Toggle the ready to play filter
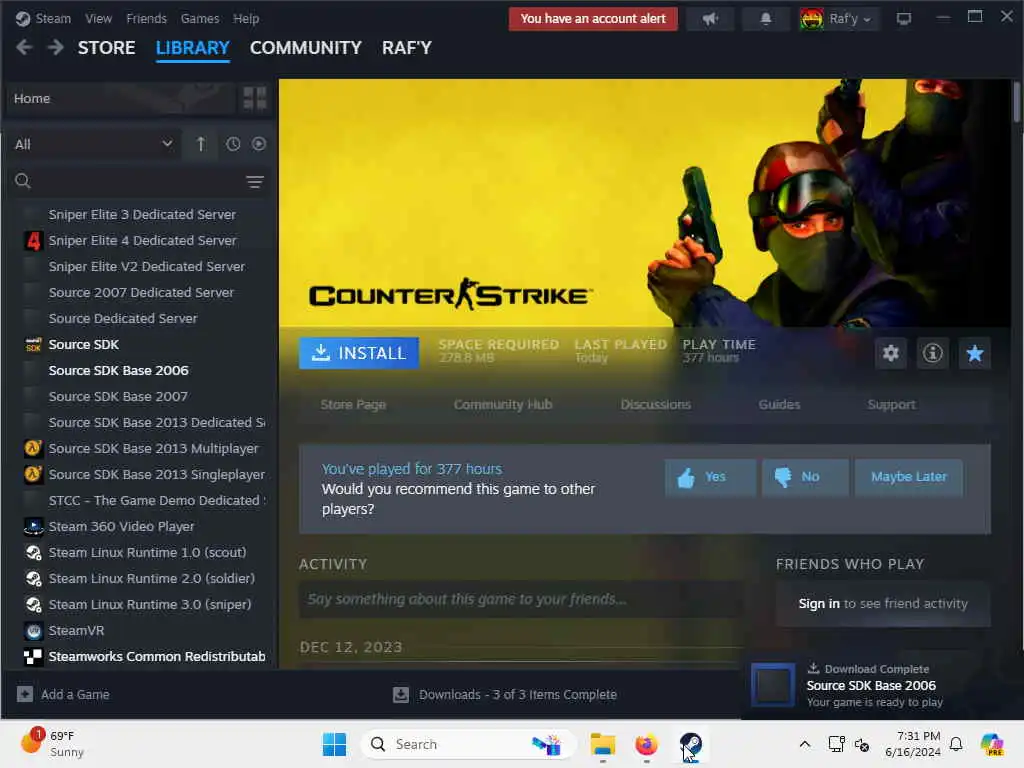1024x768 pixels. click(x=259, y=144)
